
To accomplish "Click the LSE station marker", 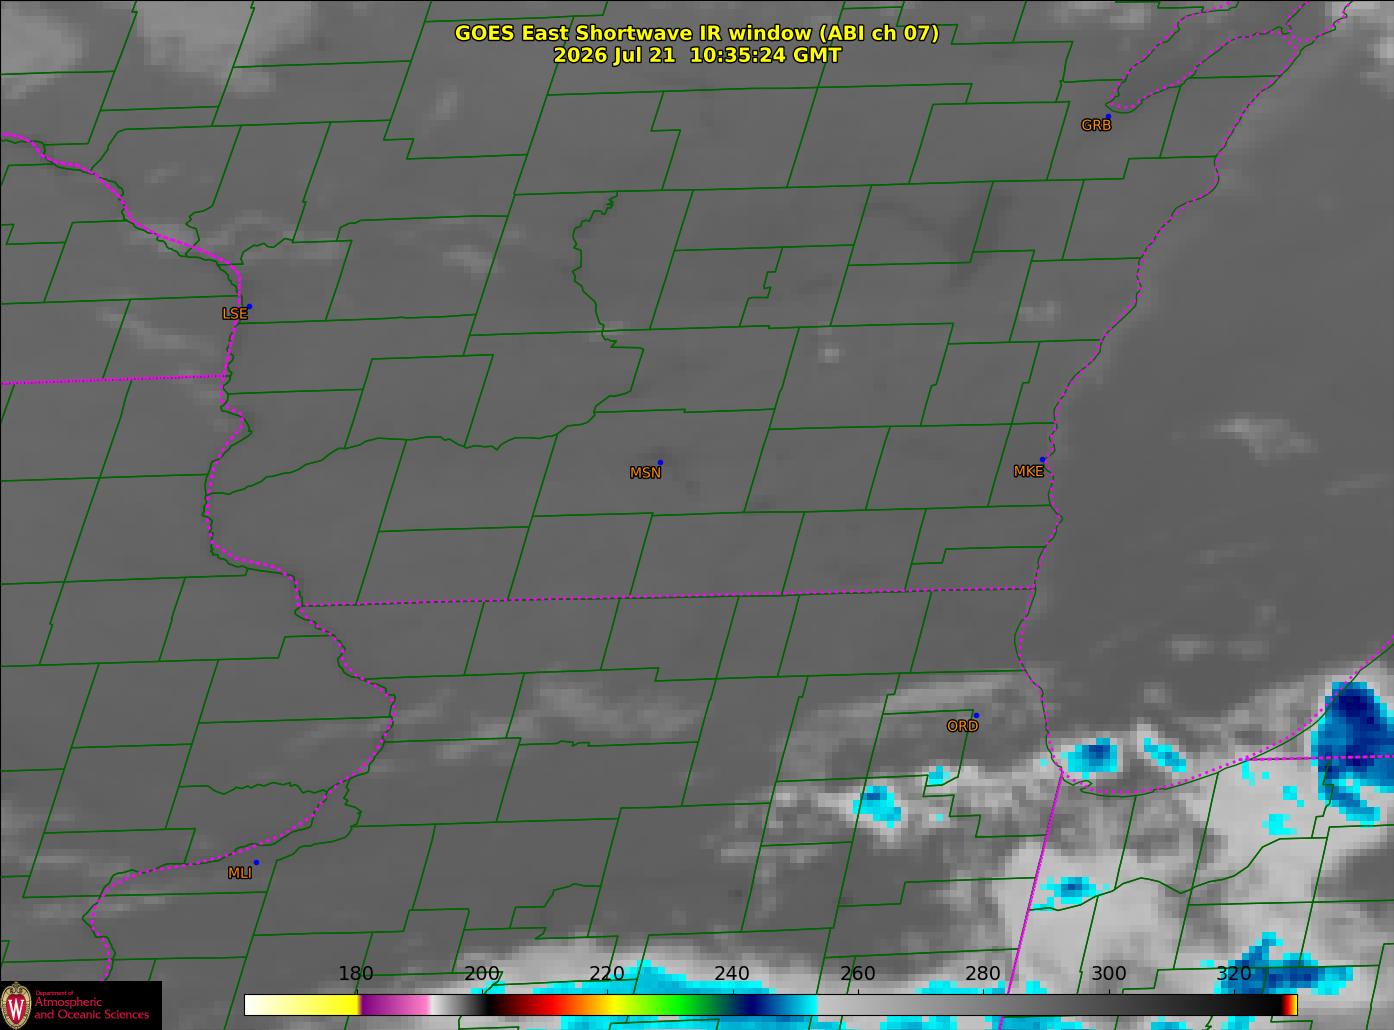I will [249, 306].
